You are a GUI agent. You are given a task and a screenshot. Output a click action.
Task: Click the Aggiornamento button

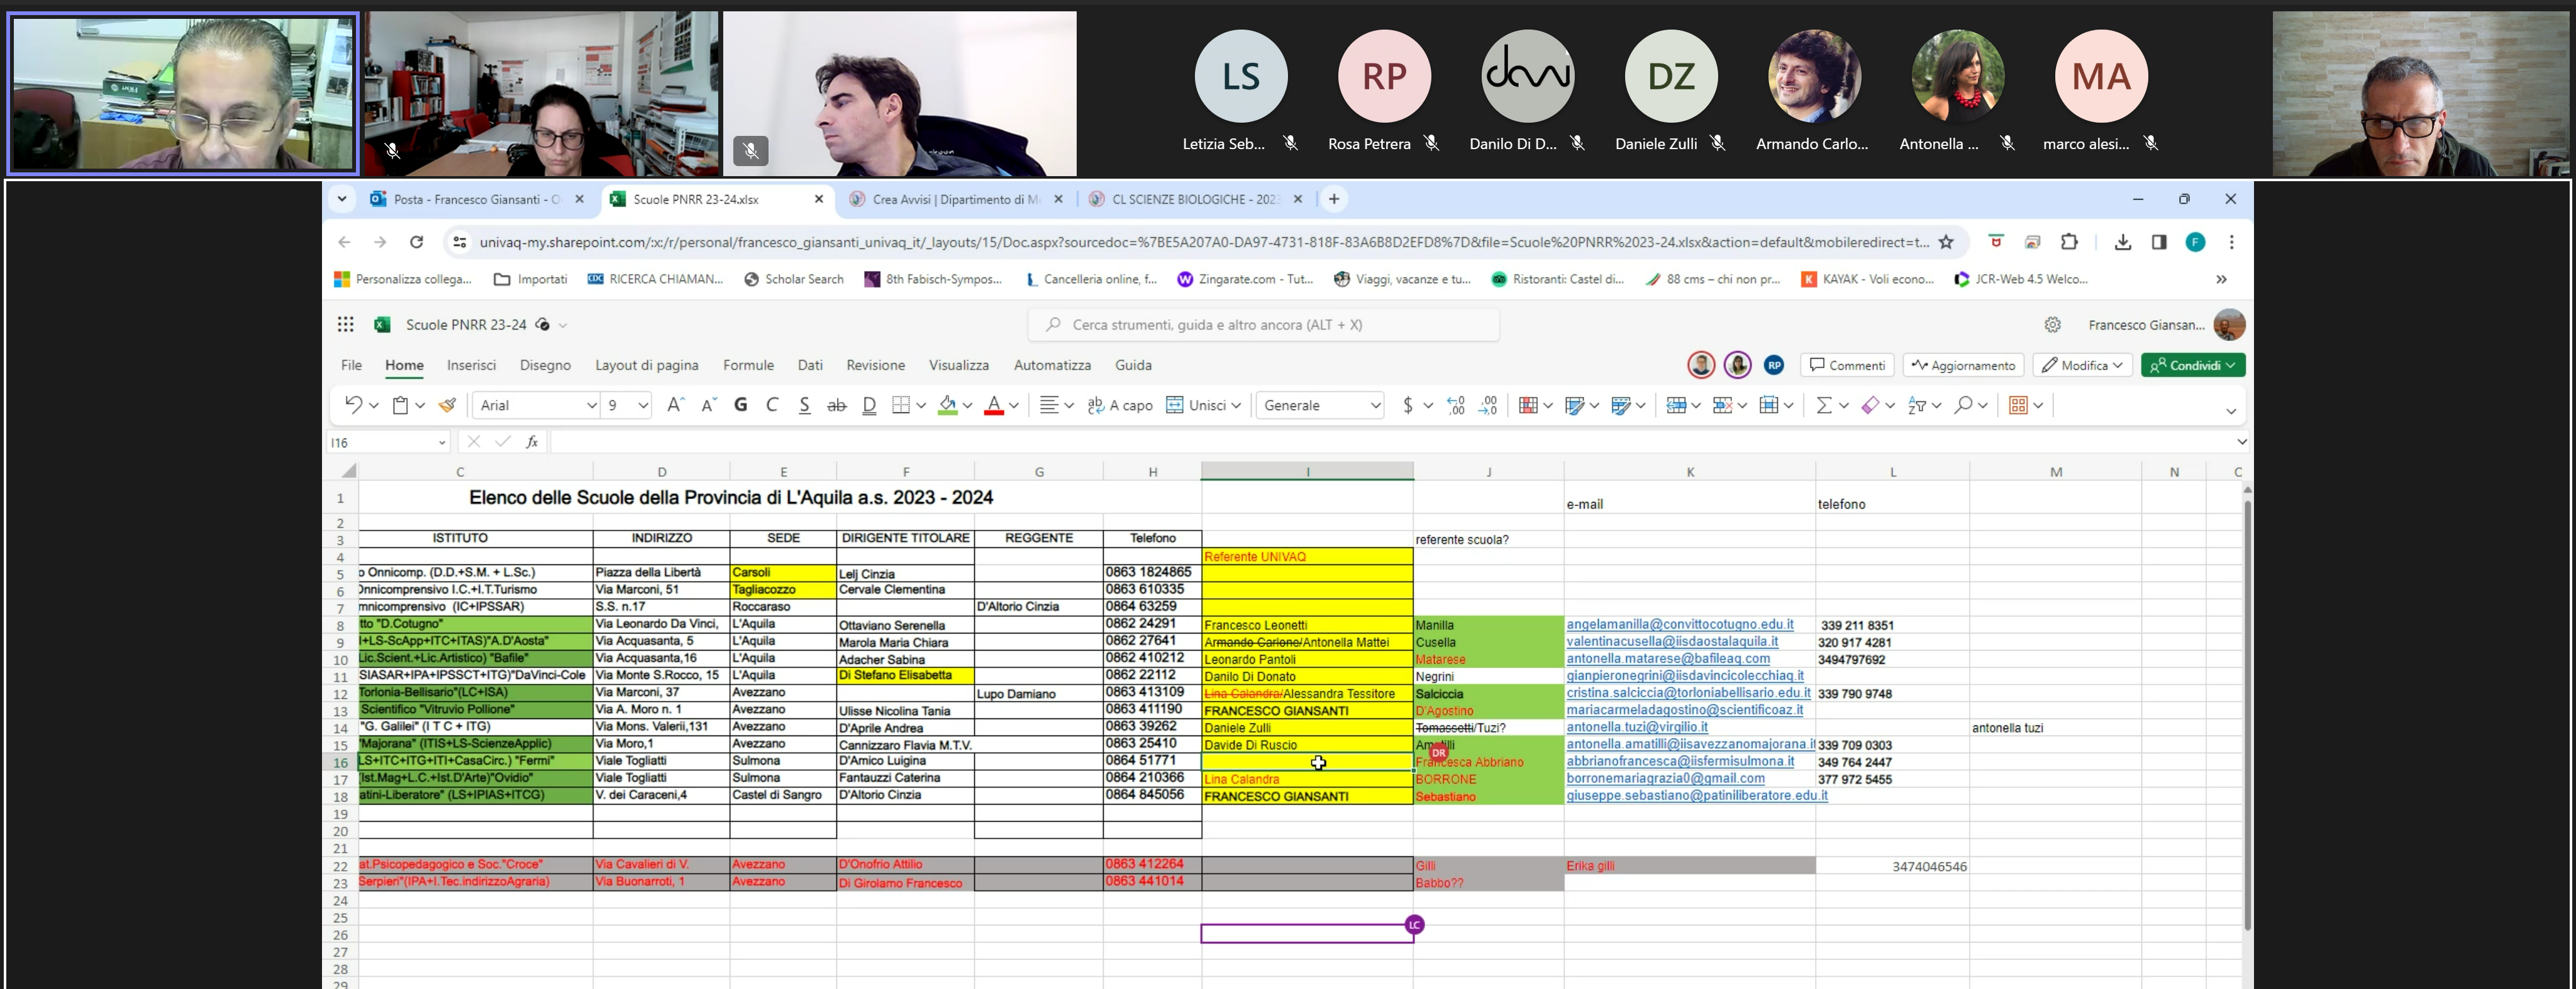coord(1963,365)
